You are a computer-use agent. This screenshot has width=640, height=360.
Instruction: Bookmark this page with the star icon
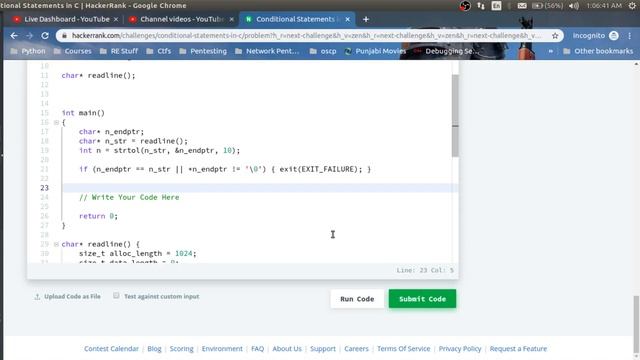555,36
